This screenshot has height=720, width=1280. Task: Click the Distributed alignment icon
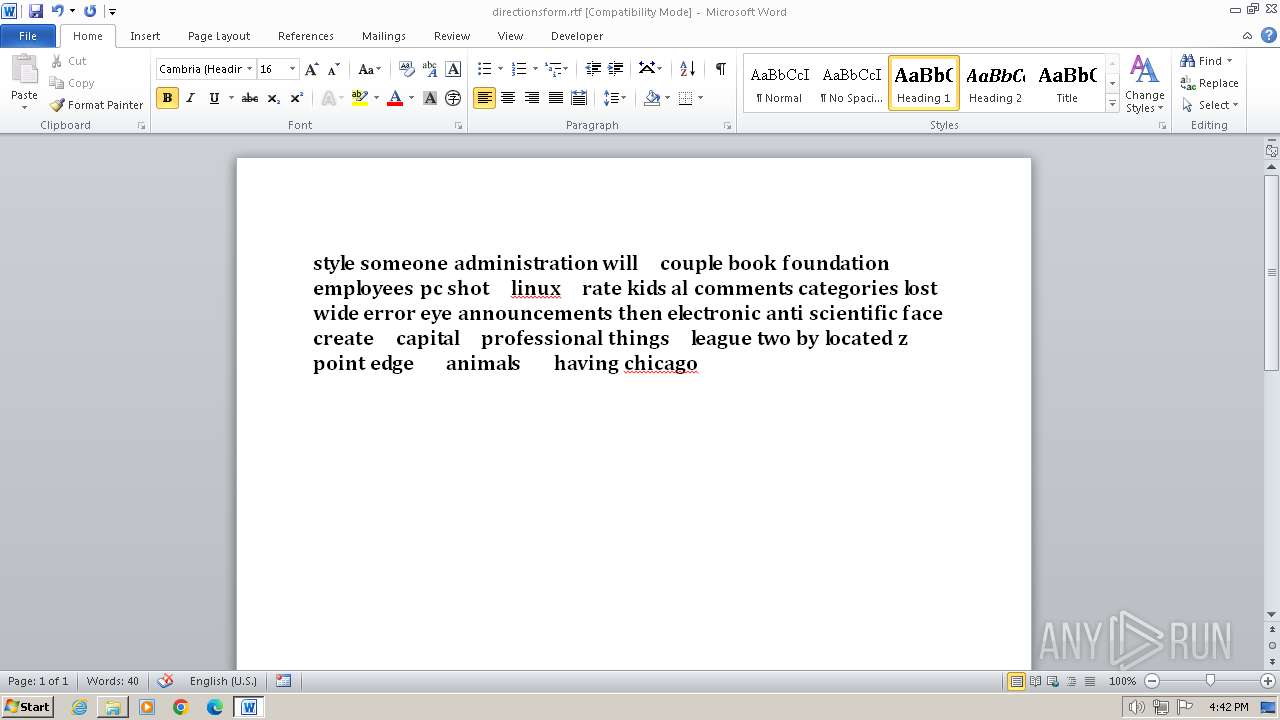tap(579, 98)
